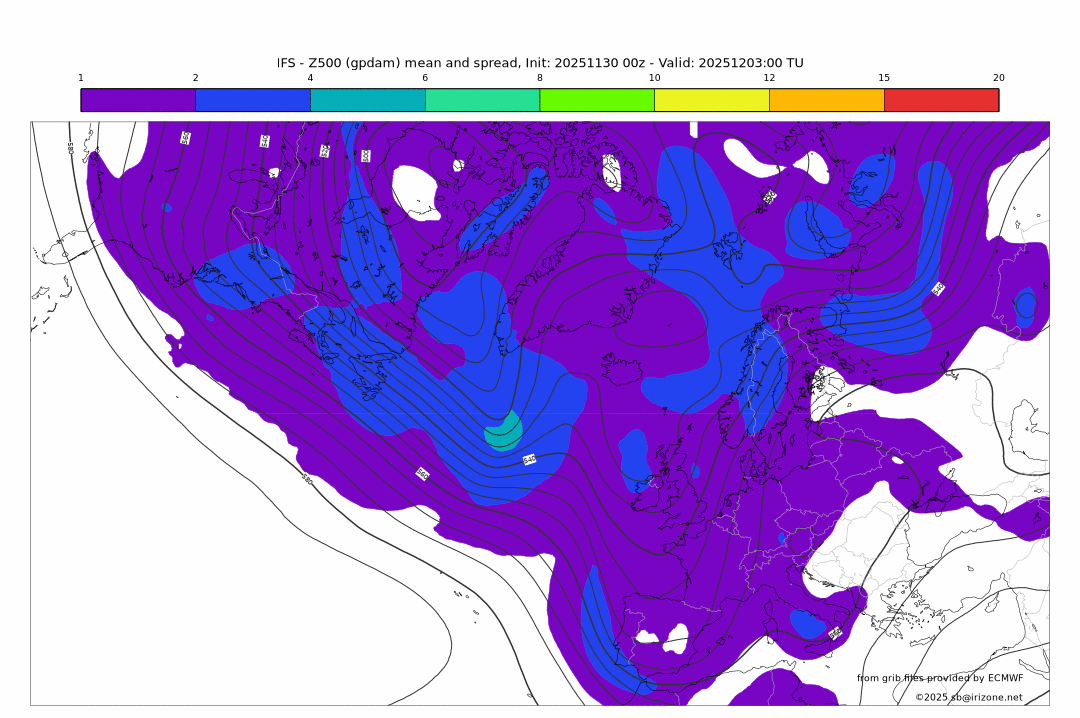Pick the mint green 6–8 colorbar segment
Screen dimensions: 1080x718
(x=482, y=100)
